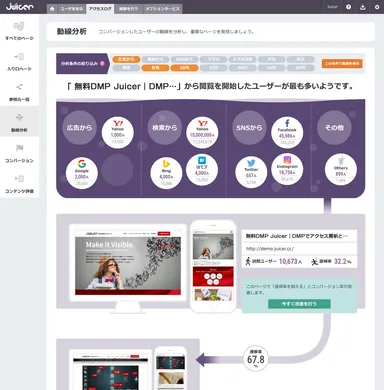Click the 検索から category circle
Image resolution: width=384 pixels, height=390 pixels.
point(164,127)
